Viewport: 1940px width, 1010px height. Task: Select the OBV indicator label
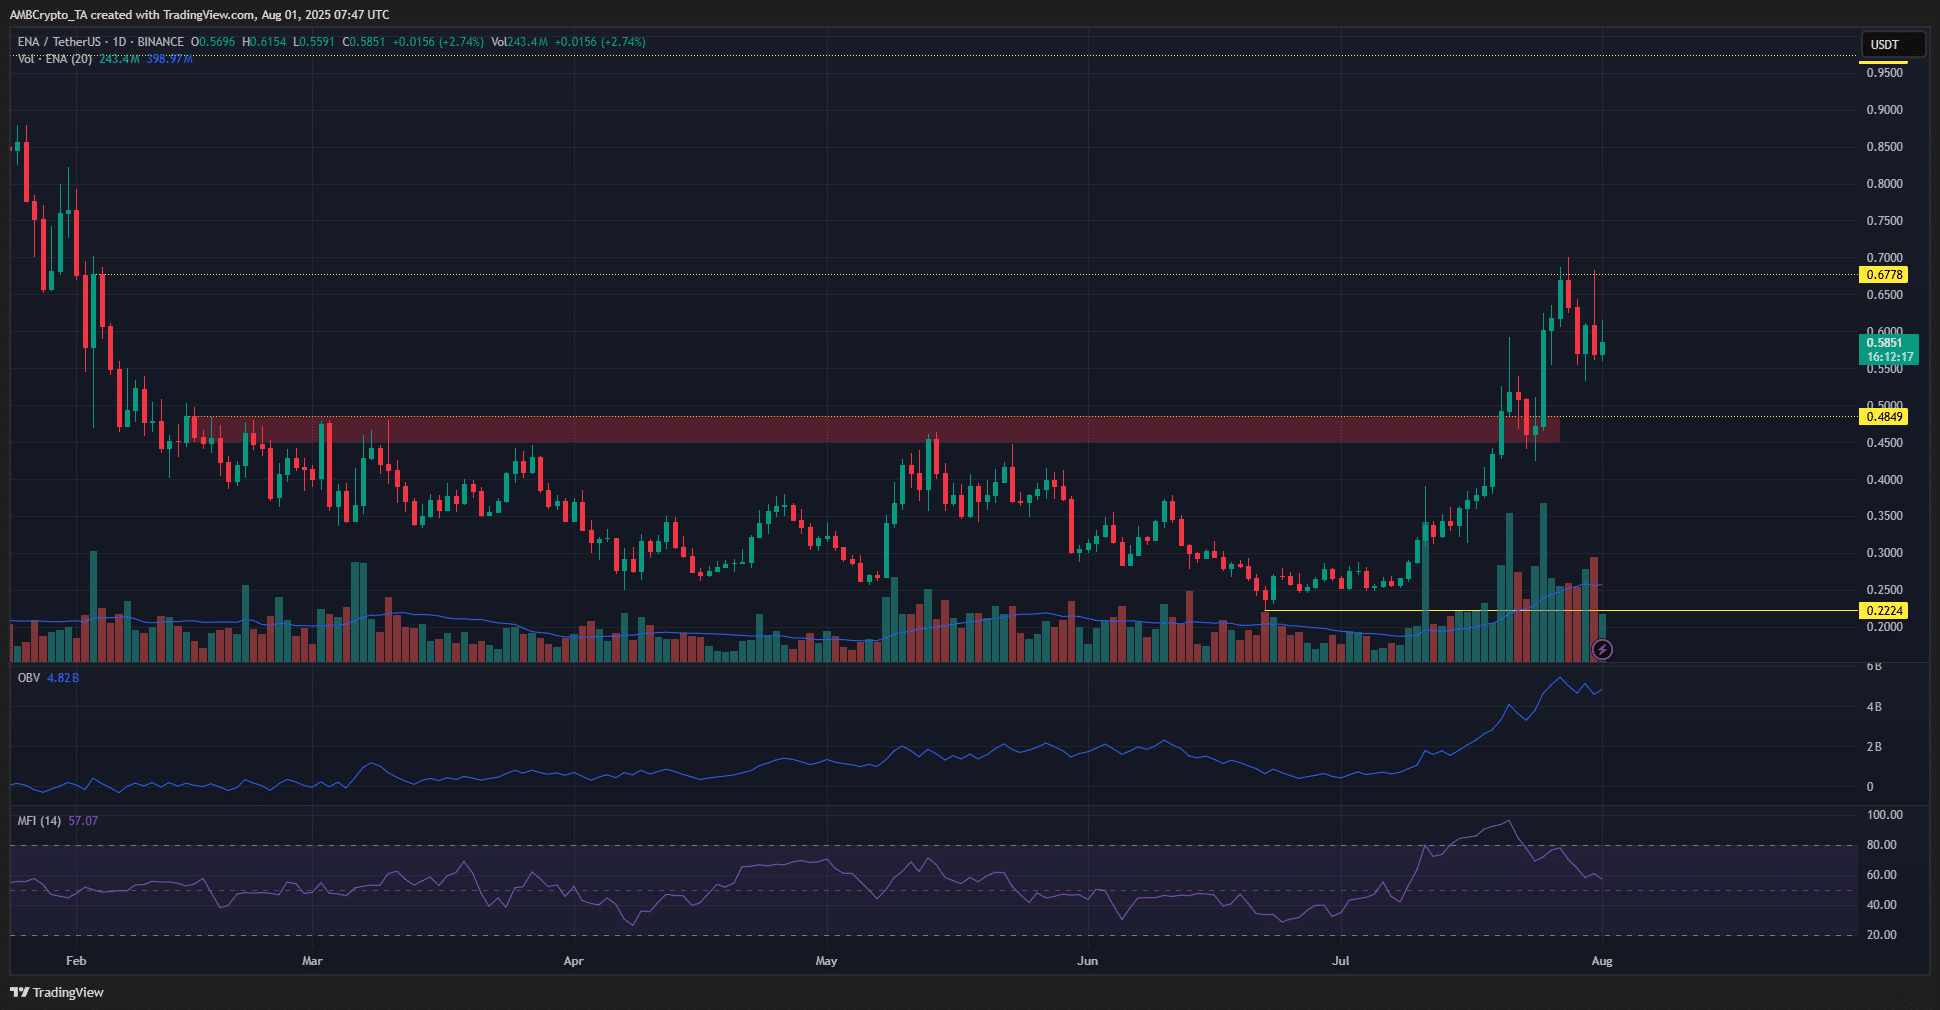tap(29, 678)
